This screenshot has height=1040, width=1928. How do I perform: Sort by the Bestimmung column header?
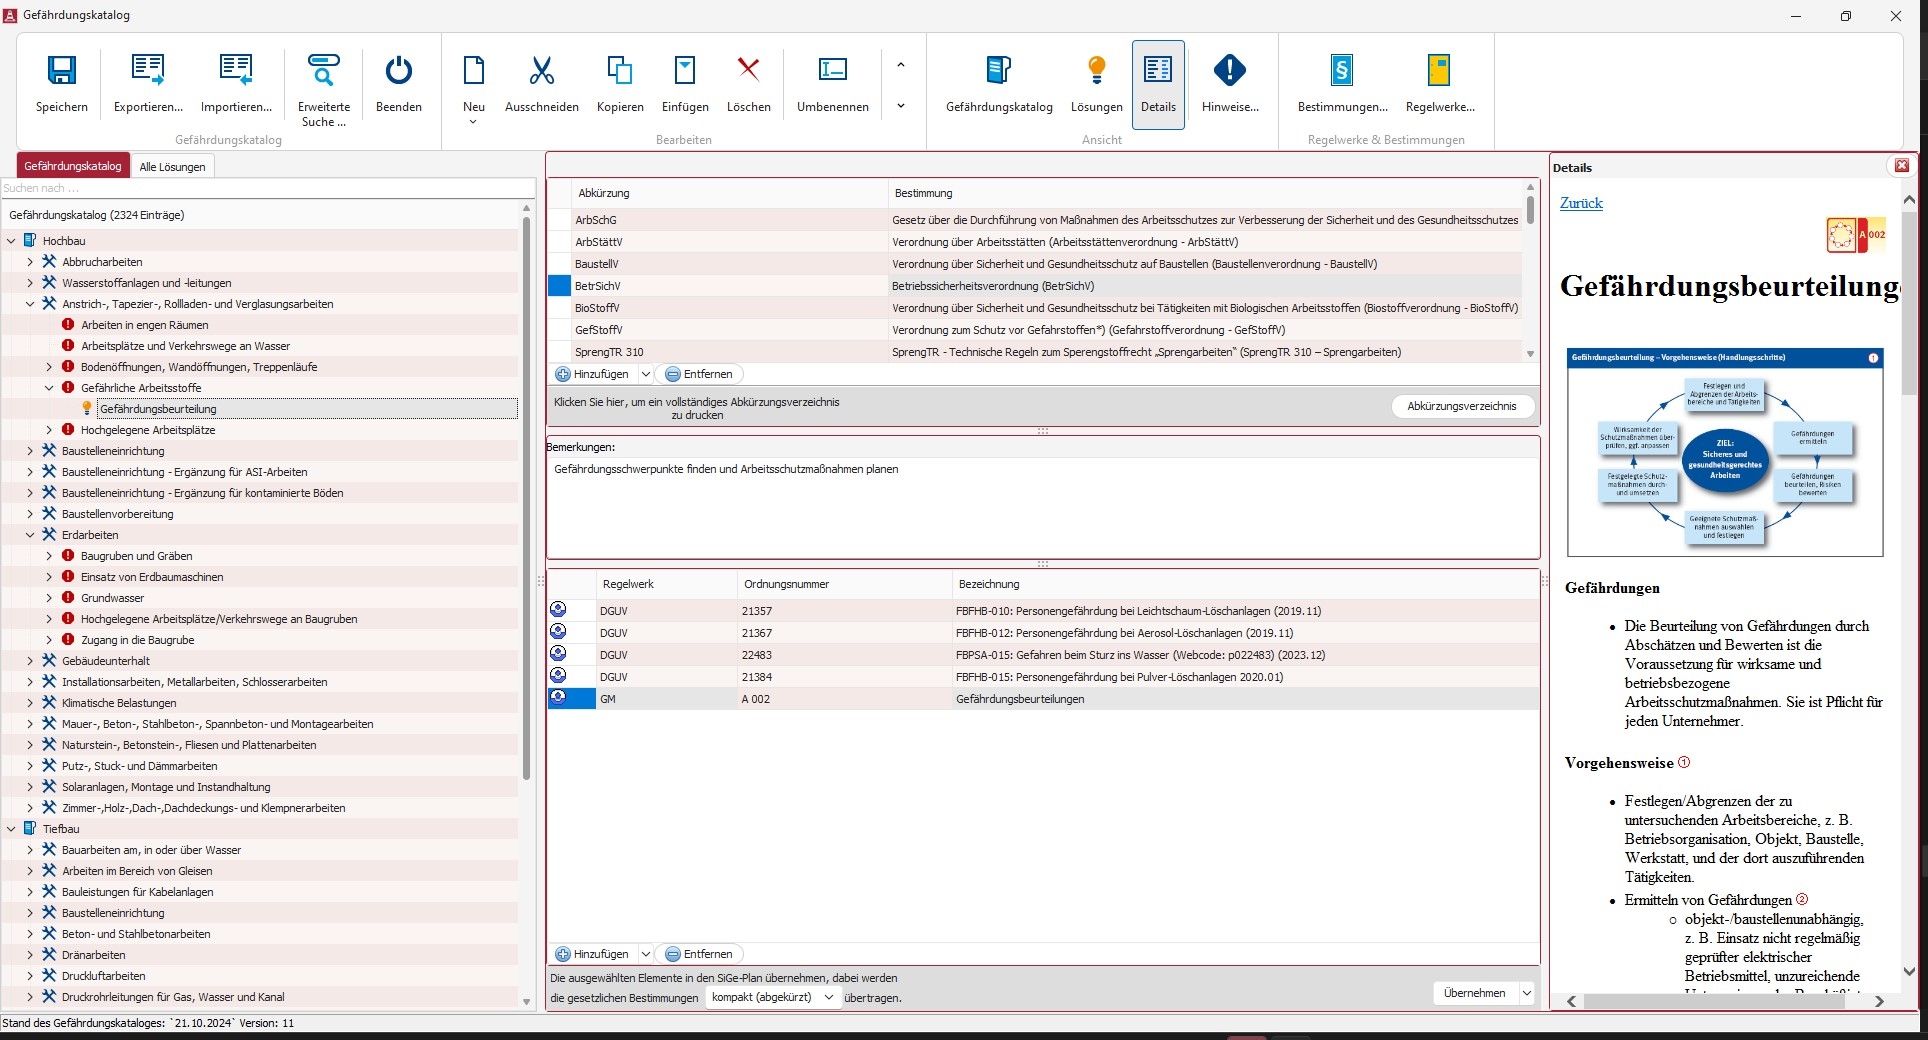click(x=1205, y=193)
